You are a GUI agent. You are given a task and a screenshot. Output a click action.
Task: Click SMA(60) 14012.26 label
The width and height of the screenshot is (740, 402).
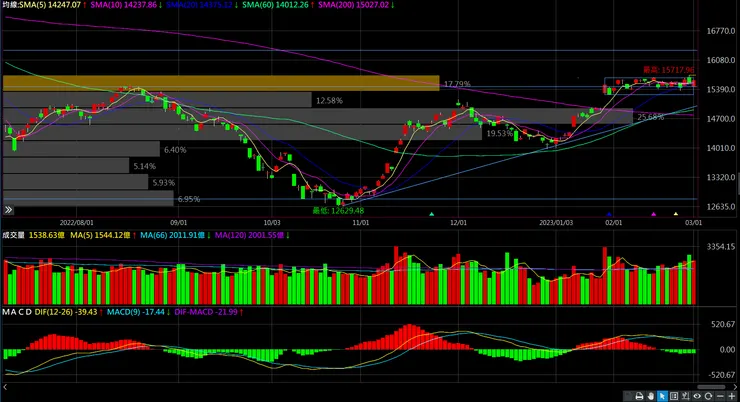pyautogui.click(x=275, y=5)
